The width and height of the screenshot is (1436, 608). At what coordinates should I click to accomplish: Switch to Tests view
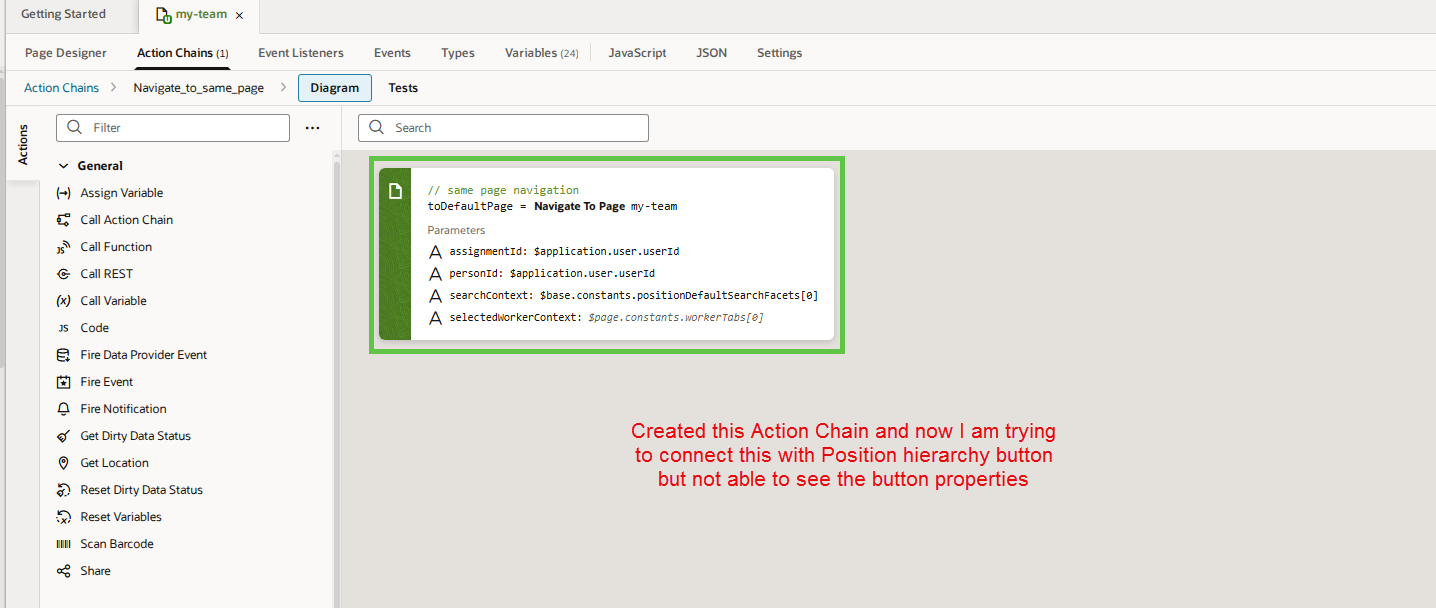[403, 88]
